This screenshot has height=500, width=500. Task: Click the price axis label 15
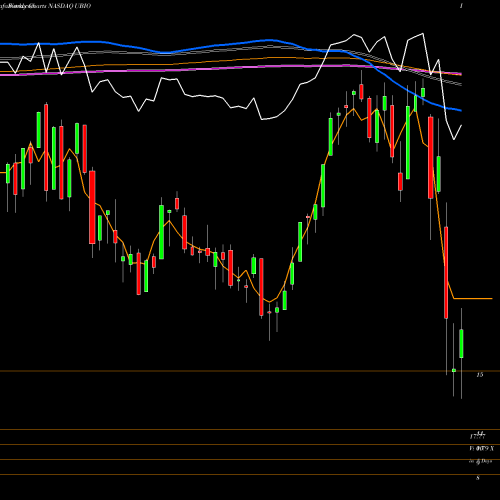click(x=480, y=375)
